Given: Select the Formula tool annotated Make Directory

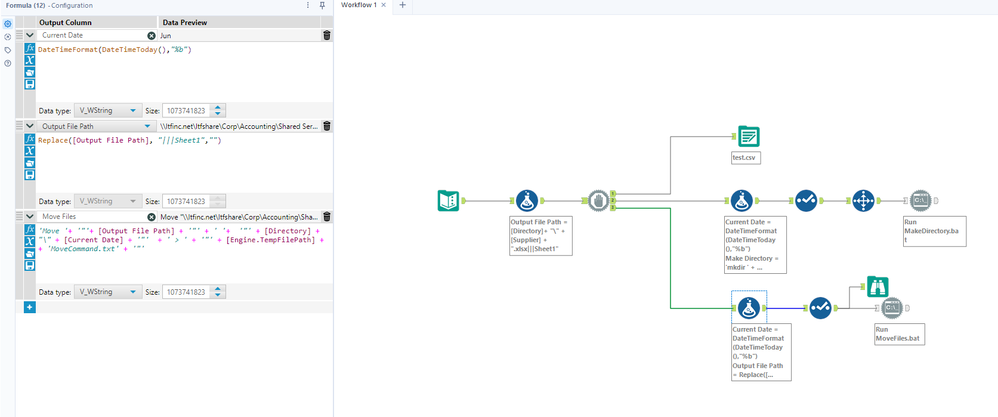Looking at the screenshot, I should pyautogui.click(x=740, y=201).
